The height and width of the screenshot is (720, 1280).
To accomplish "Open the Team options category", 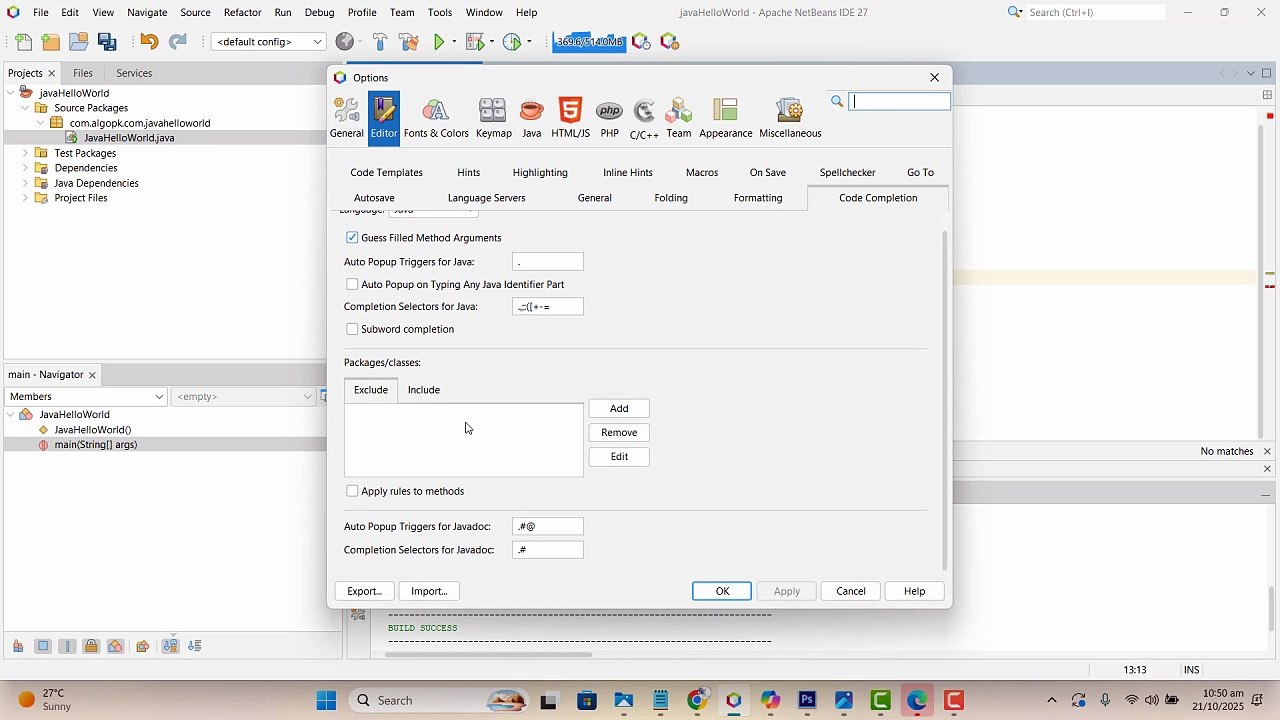I will point(679,118).
